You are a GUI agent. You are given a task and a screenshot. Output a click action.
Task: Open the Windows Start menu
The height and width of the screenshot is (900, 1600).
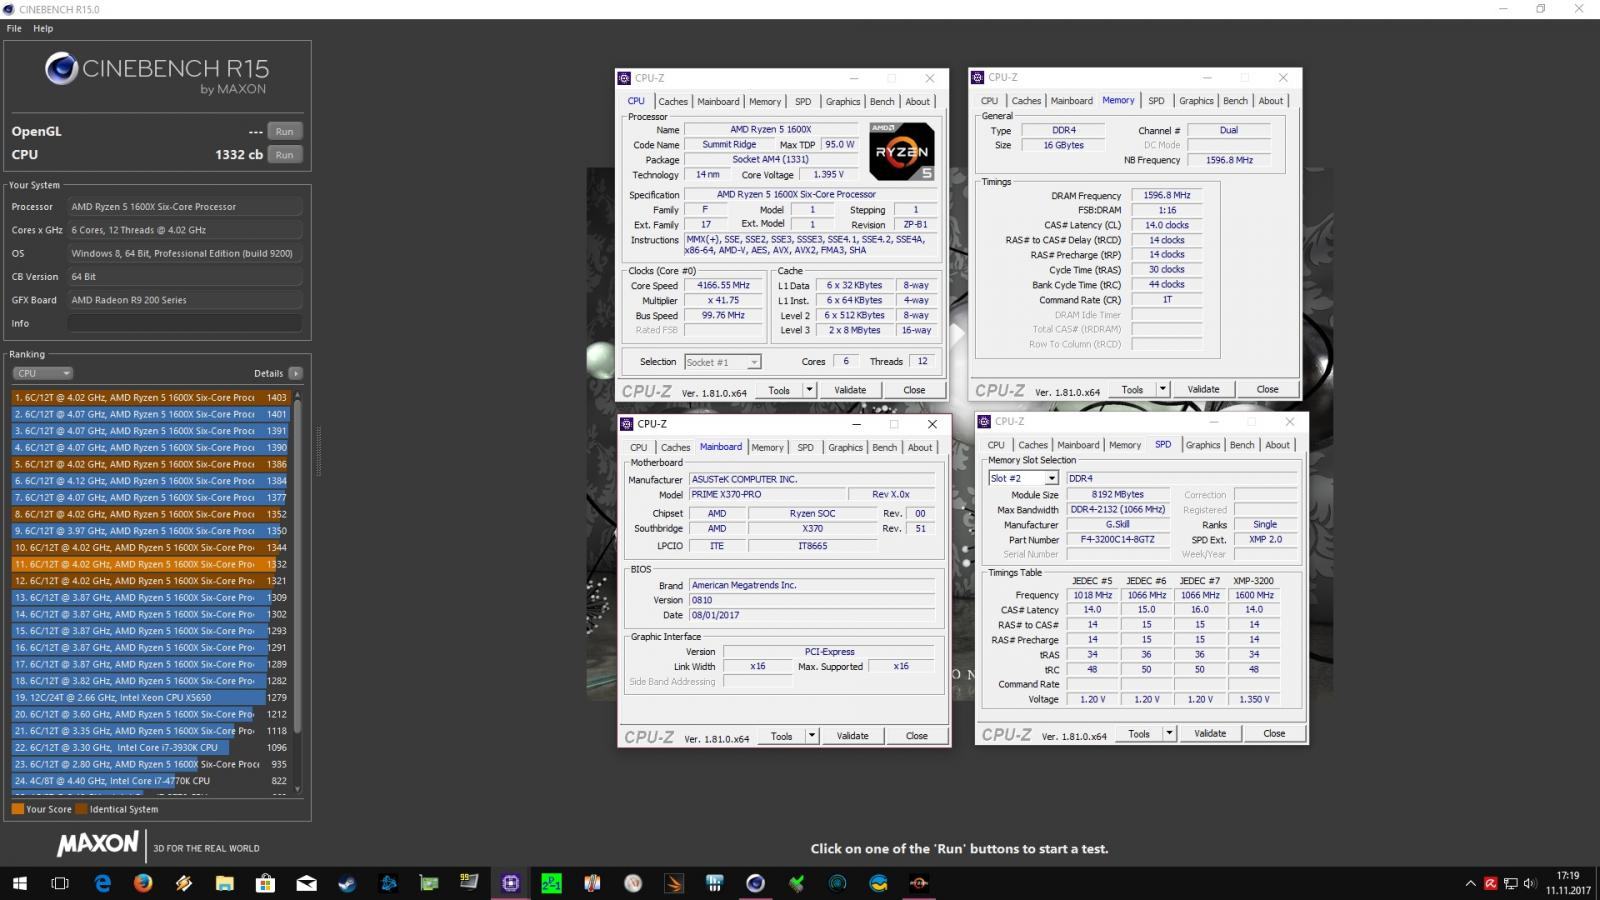[19, 883]
